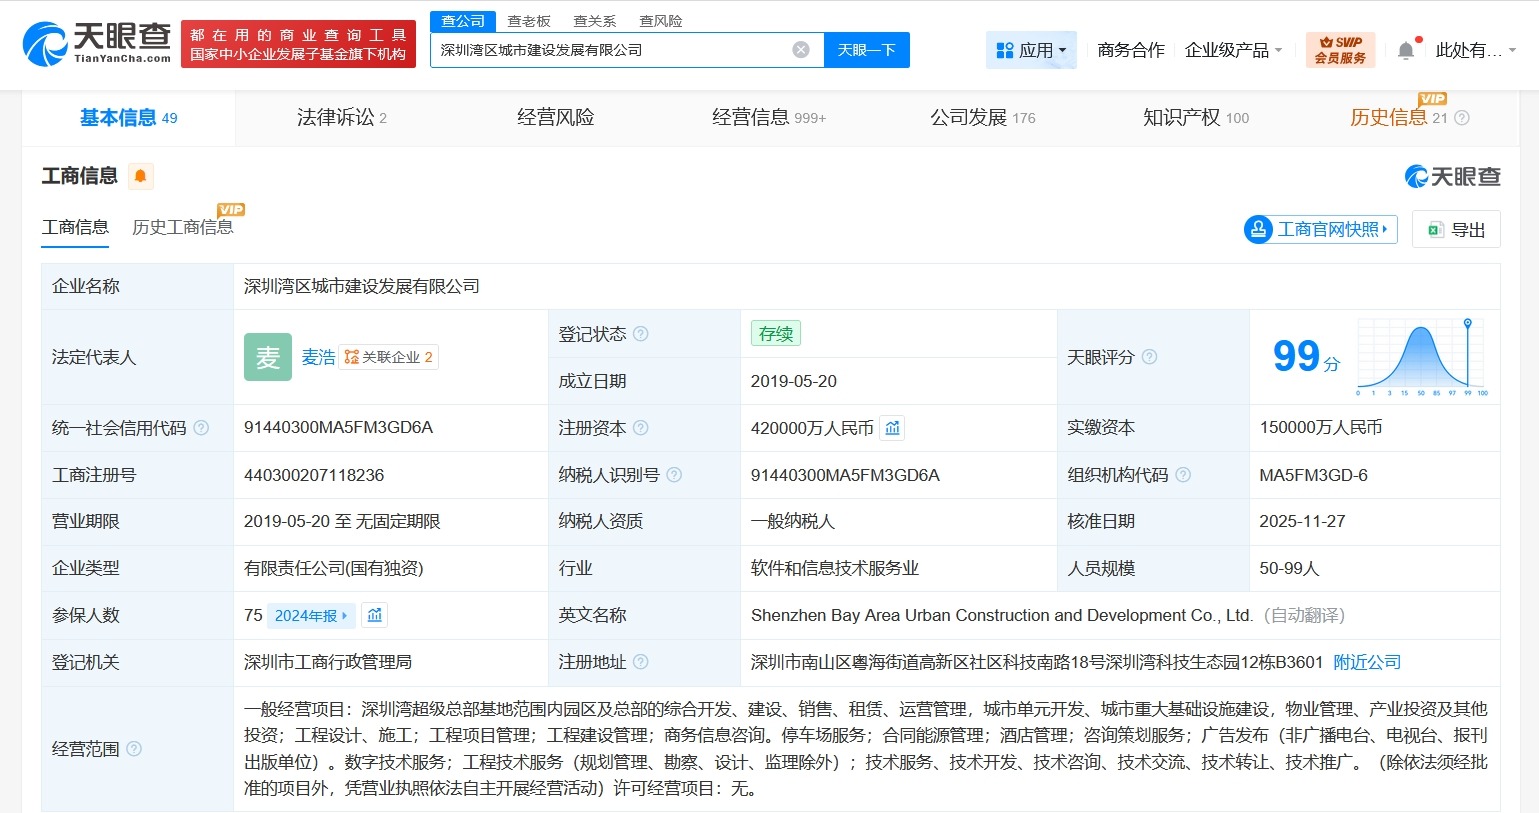Click the help icon next to 统一社会信用代码
1539x813 pixels.
coord(203,427)
